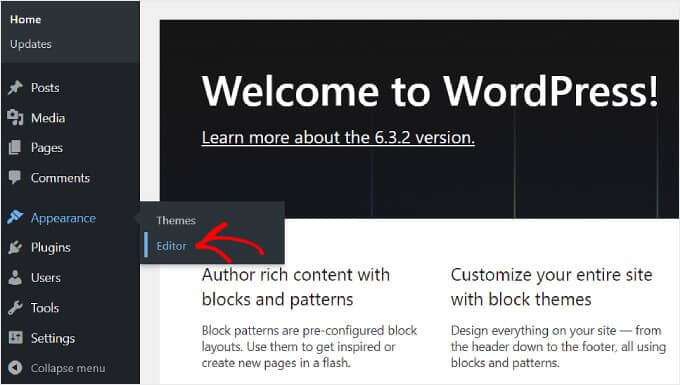680x385 pixels.
Task: Open the Users menu label
Action: tap(46, 278)
